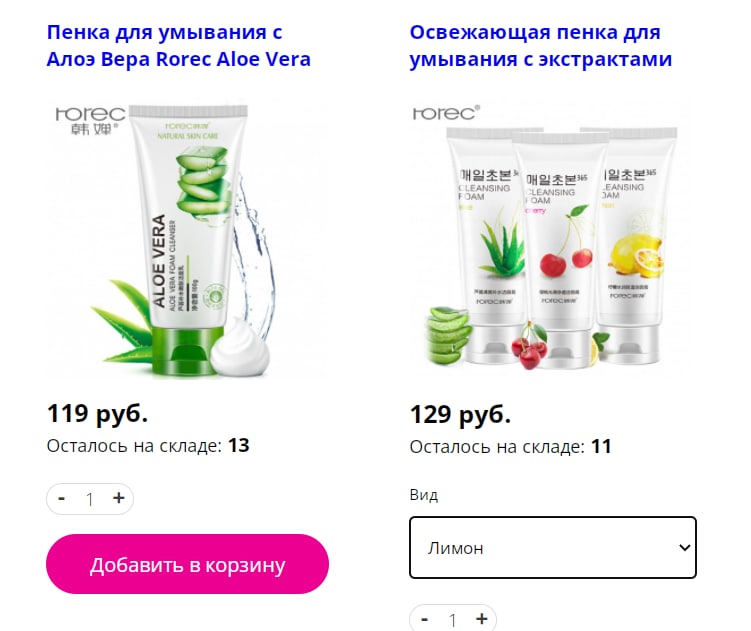Decrease quantity of Aloe Vera foam
The width and height of the screenshot is (751, 631).
click(62, 499)
